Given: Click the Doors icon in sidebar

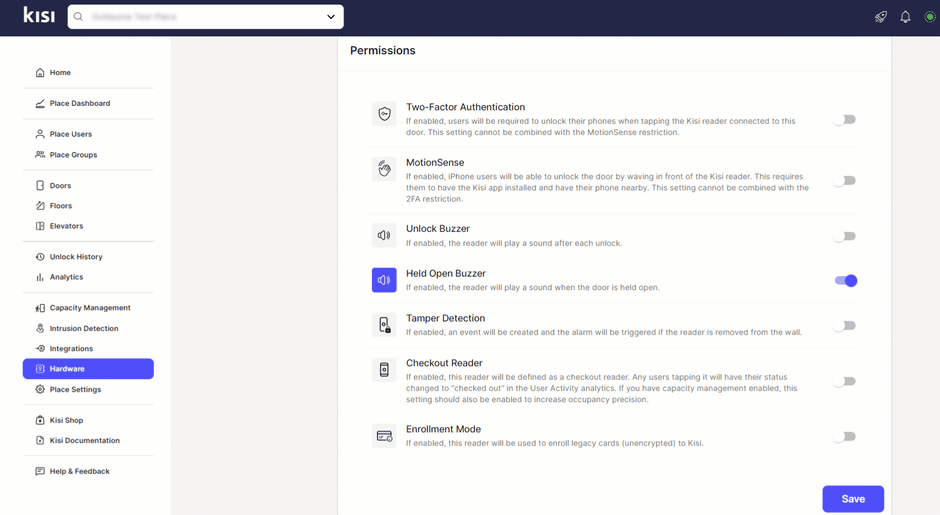Looking at the screenshot, I should click(40, 185).
